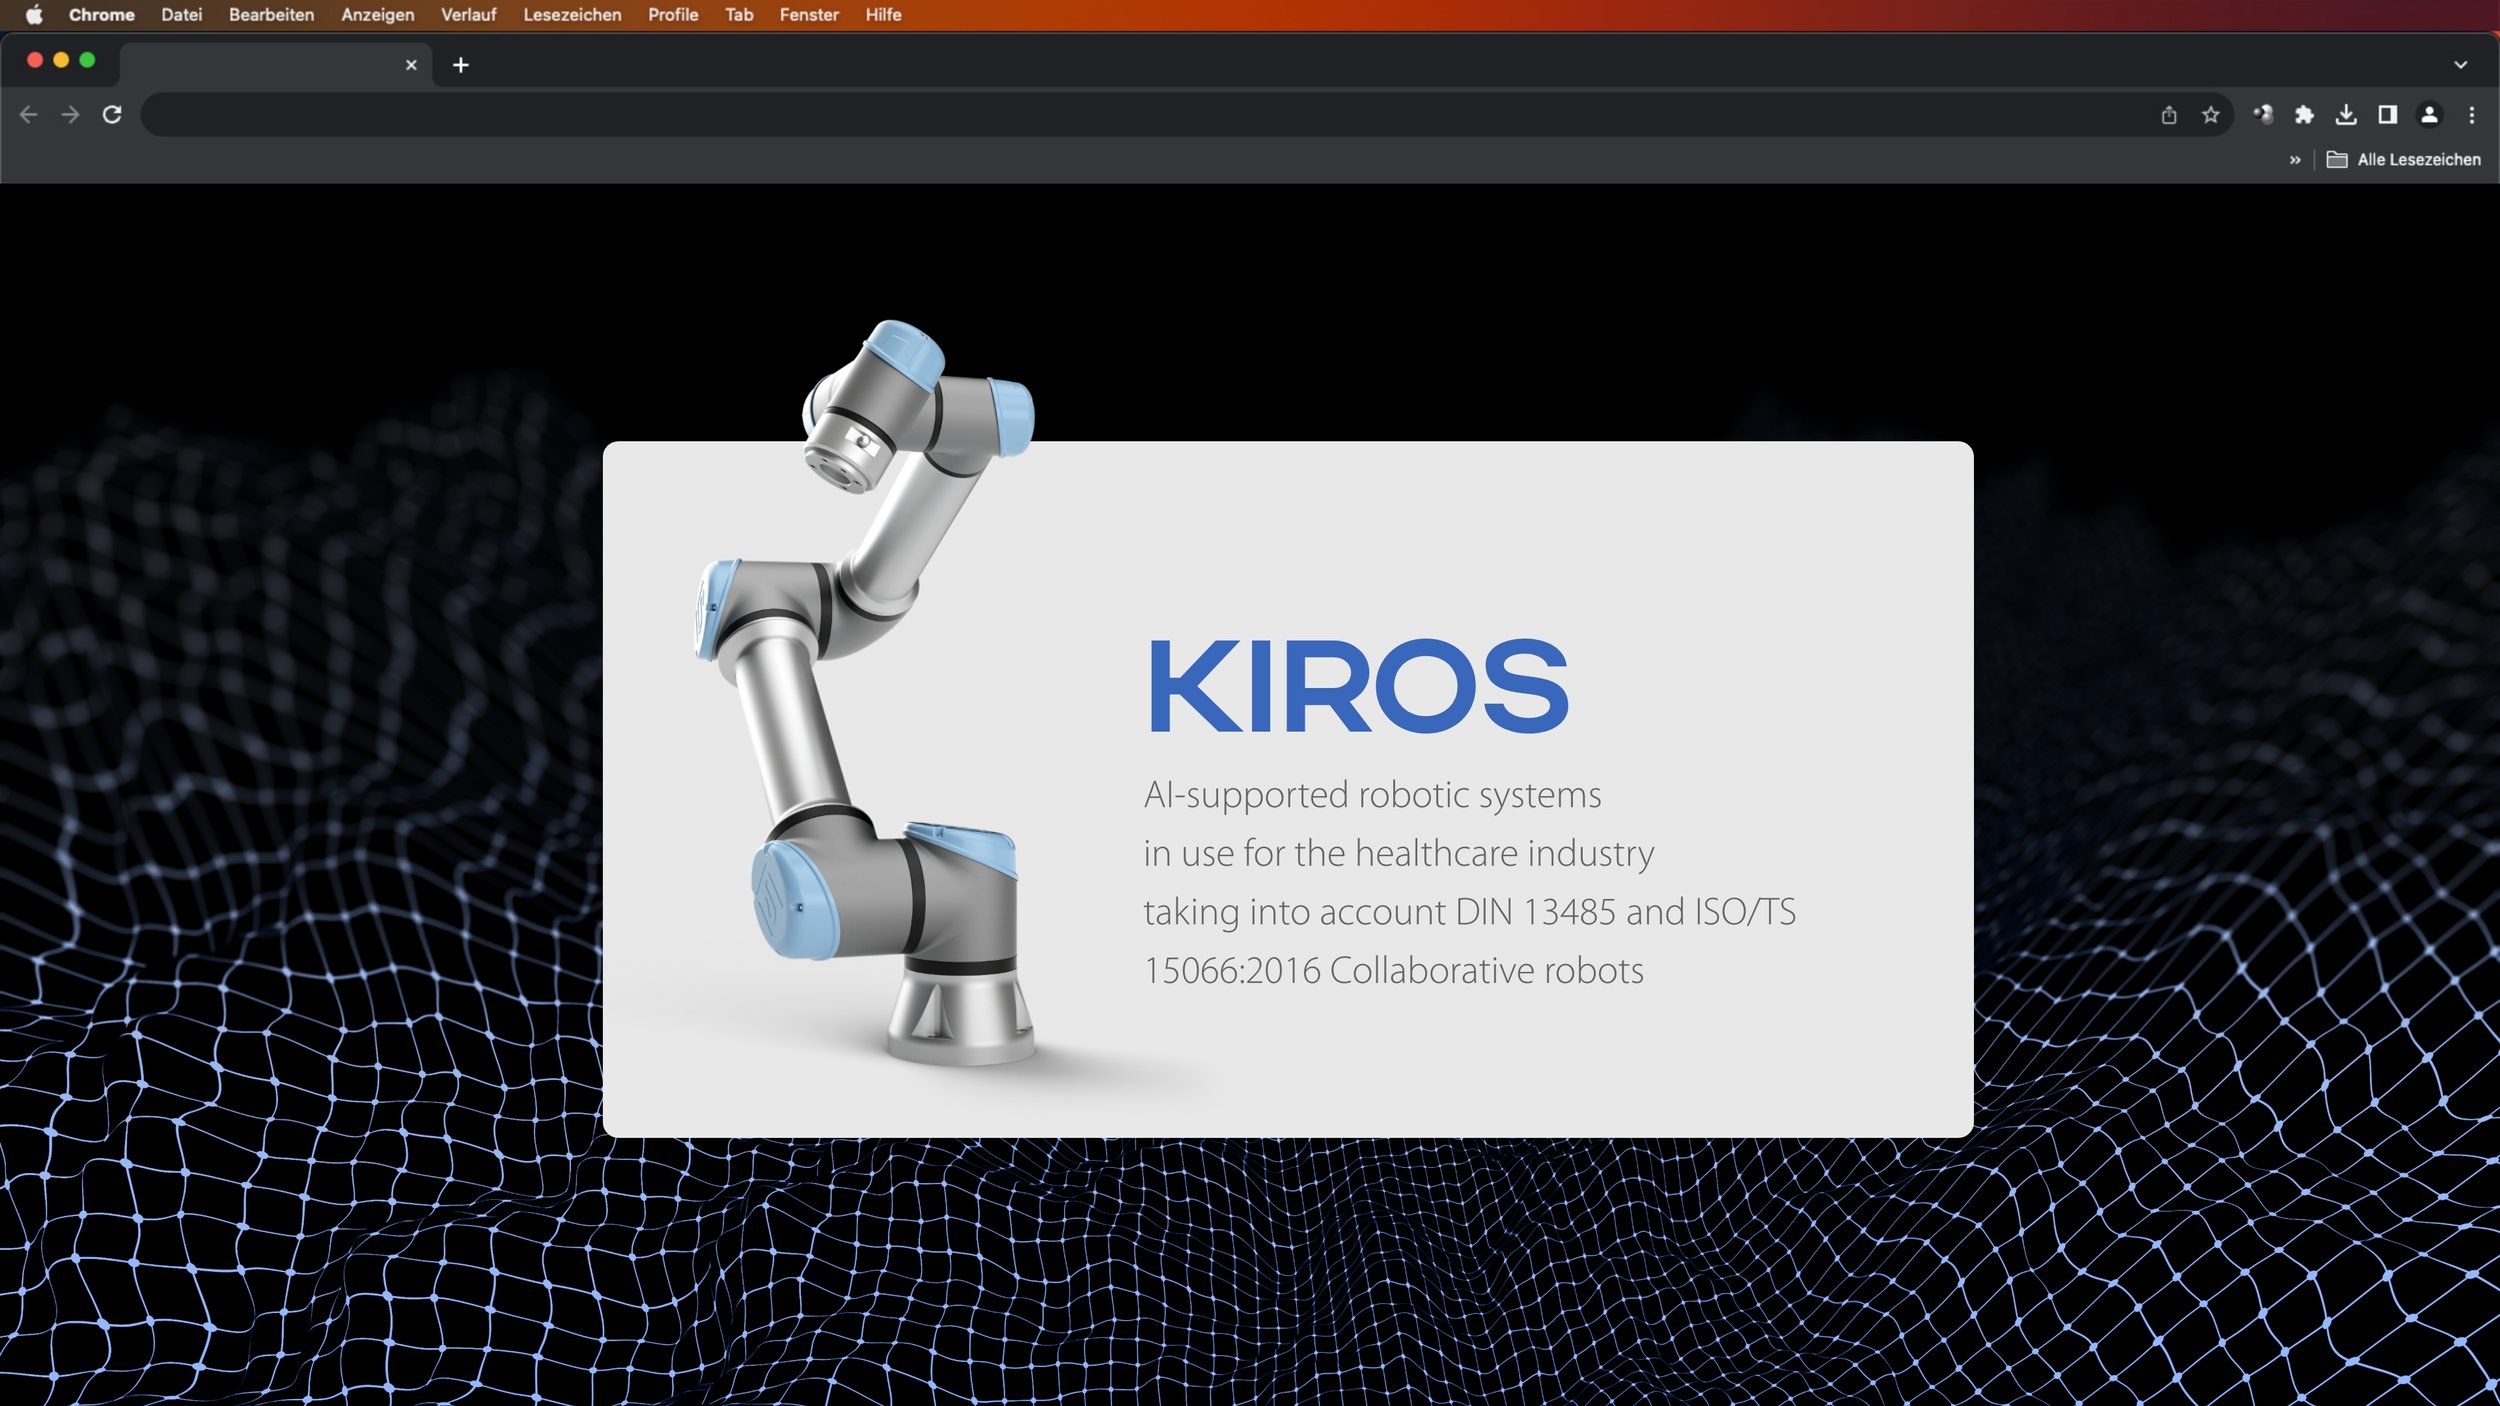Open the Extensions puzzle piece menu
The image size is (2500, 1406).
coord(2304,115)
